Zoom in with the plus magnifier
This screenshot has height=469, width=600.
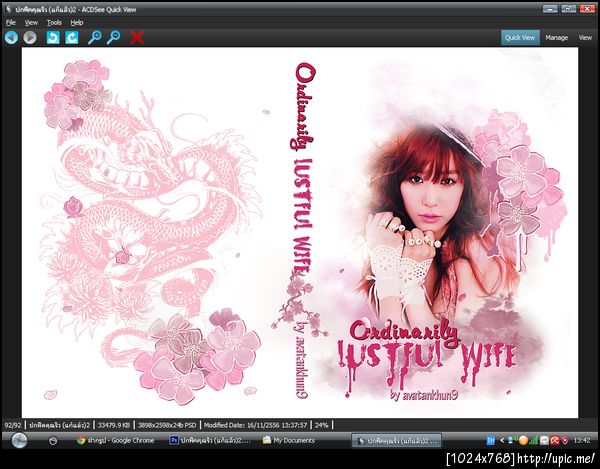click(95, 37)
